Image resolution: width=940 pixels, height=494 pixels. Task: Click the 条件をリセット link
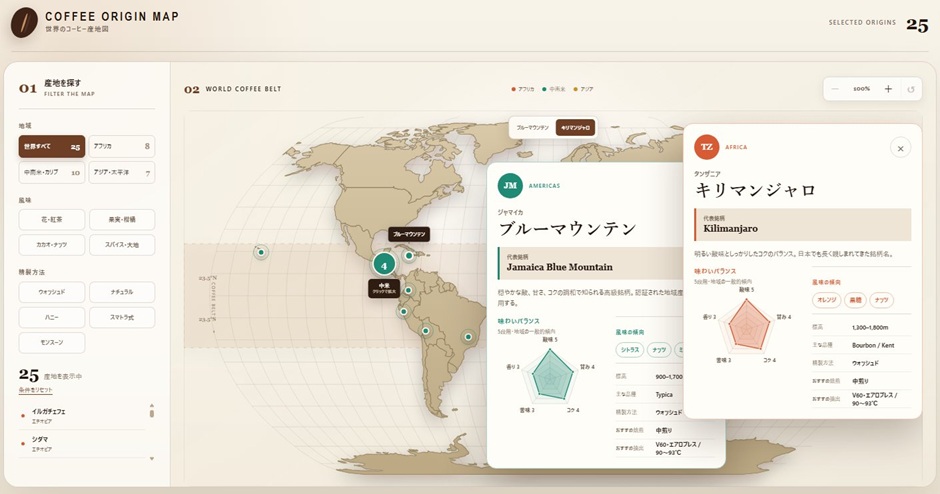click(x=35, y=390)
